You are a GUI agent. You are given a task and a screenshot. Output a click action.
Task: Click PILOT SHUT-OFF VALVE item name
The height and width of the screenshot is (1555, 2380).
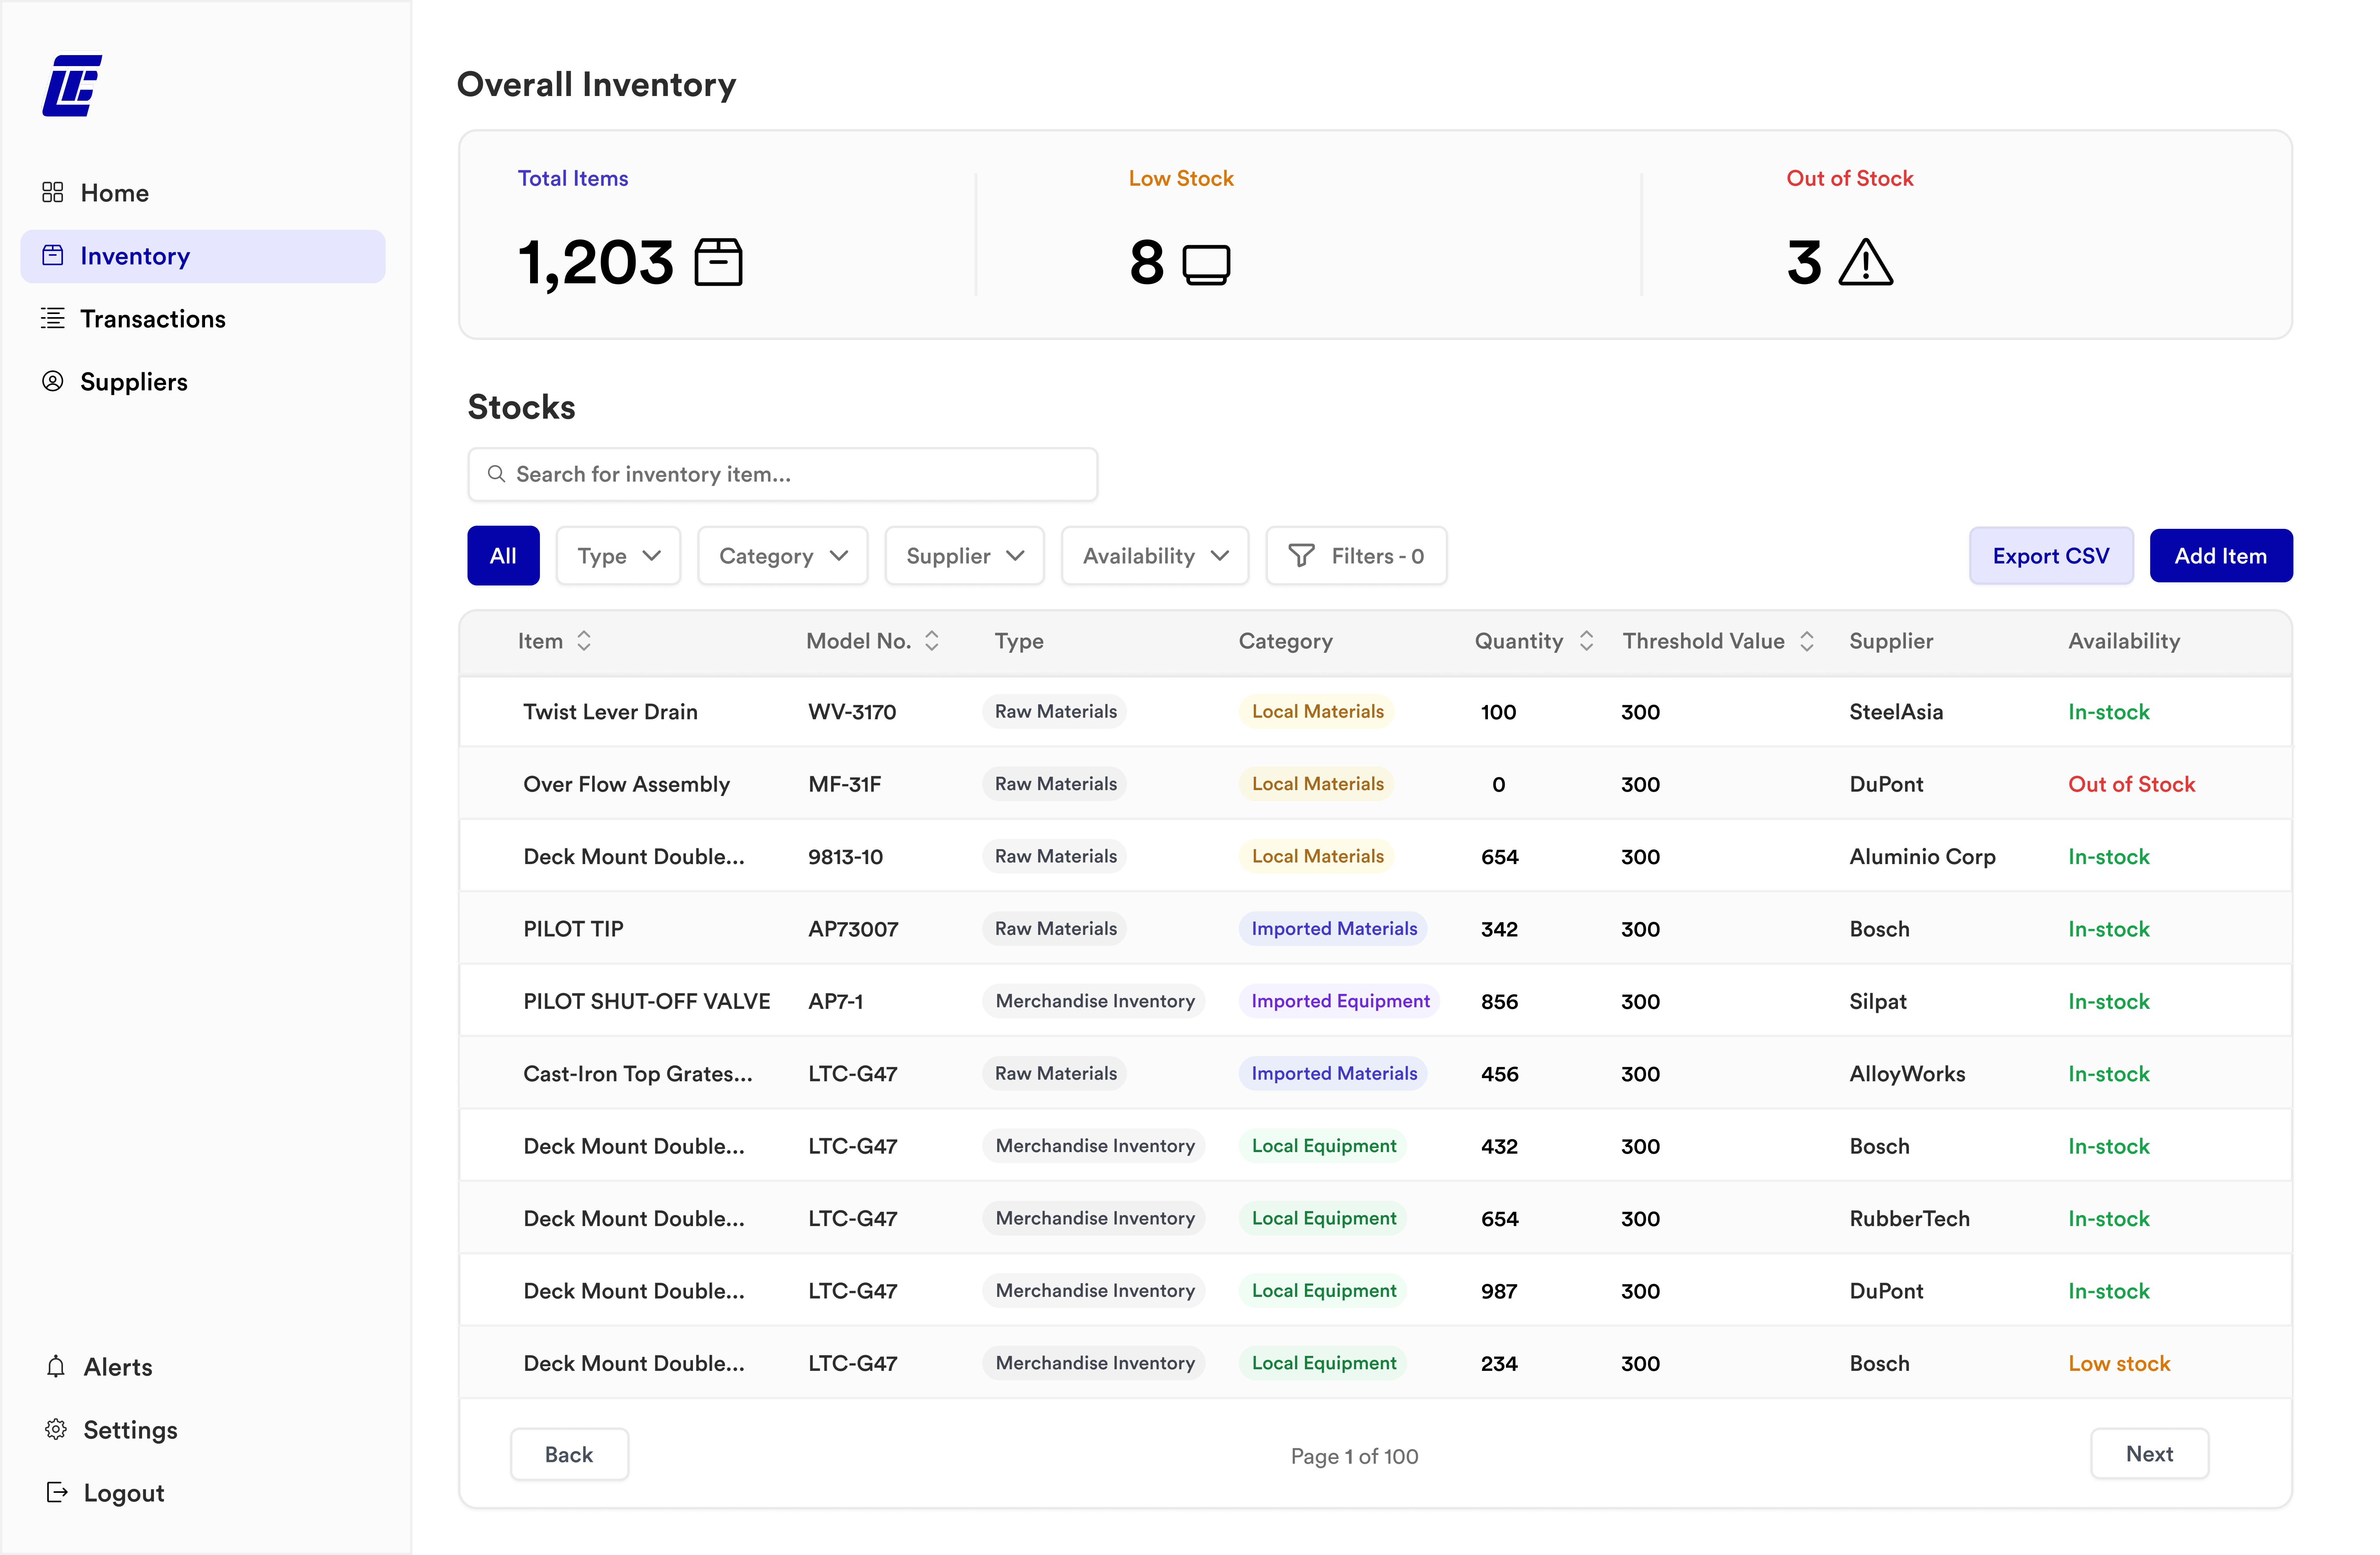click(647, 1001)
